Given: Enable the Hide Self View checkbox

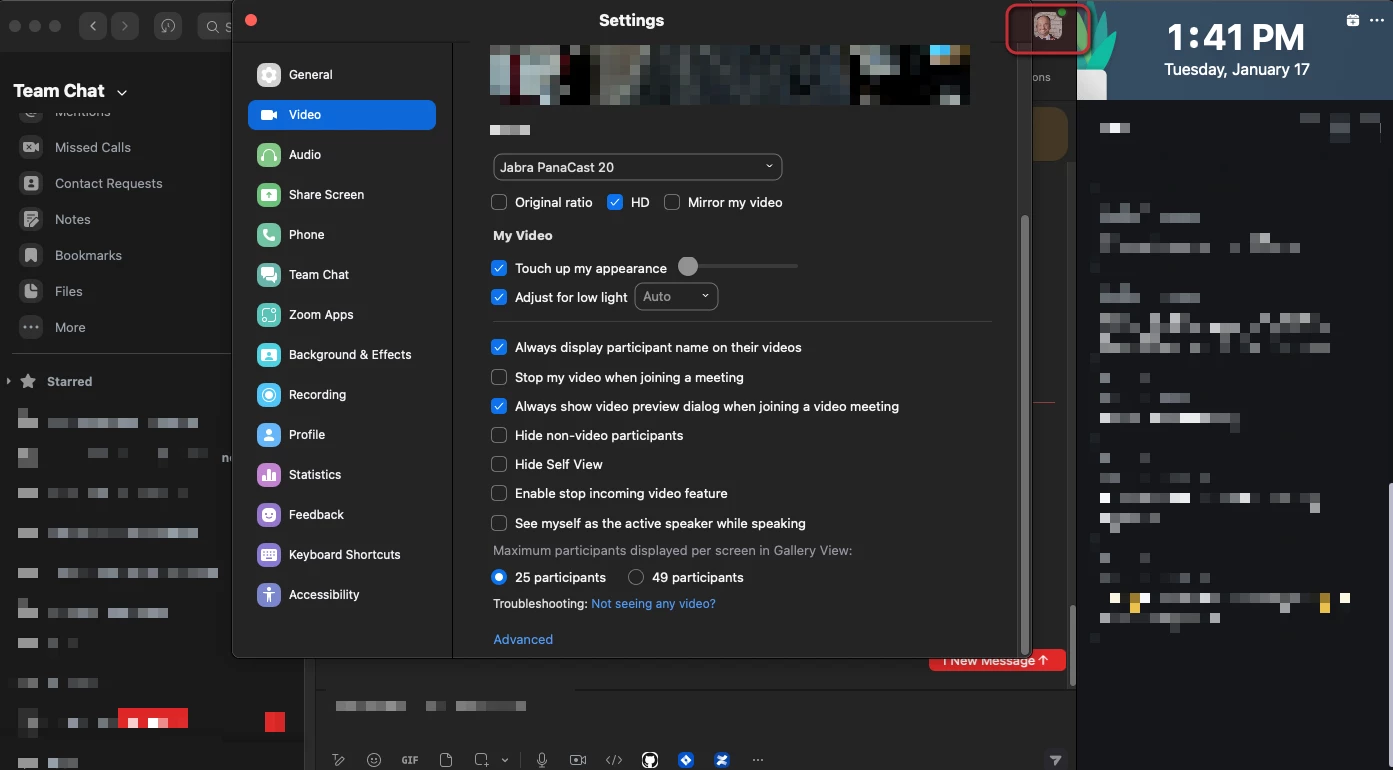Looking at the screenshot, I should click(x=499, y=464).
